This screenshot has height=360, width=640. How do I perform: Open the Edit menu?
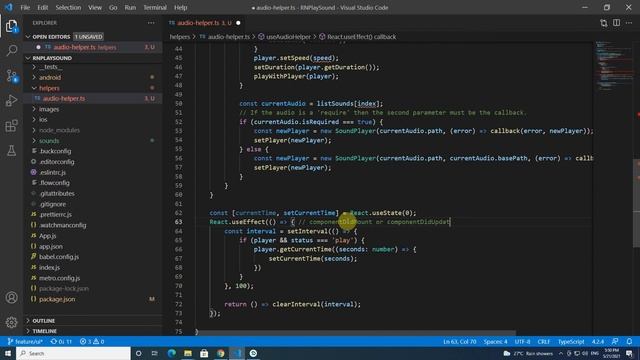(x=42, y=7)
